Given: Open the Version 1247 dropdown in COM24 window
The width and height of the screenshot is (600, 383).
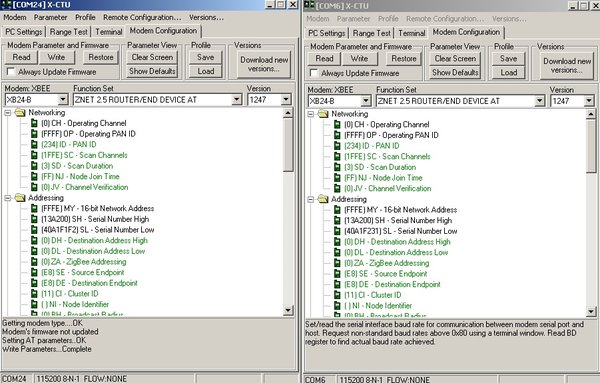Looking at the screenshot, I should pyautogui.click(x=286, y=100).
